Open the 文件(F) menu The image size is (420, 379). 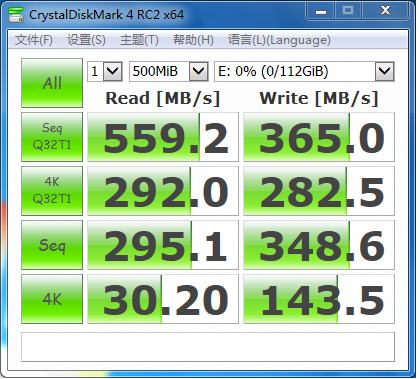click(x=34, y=40)
